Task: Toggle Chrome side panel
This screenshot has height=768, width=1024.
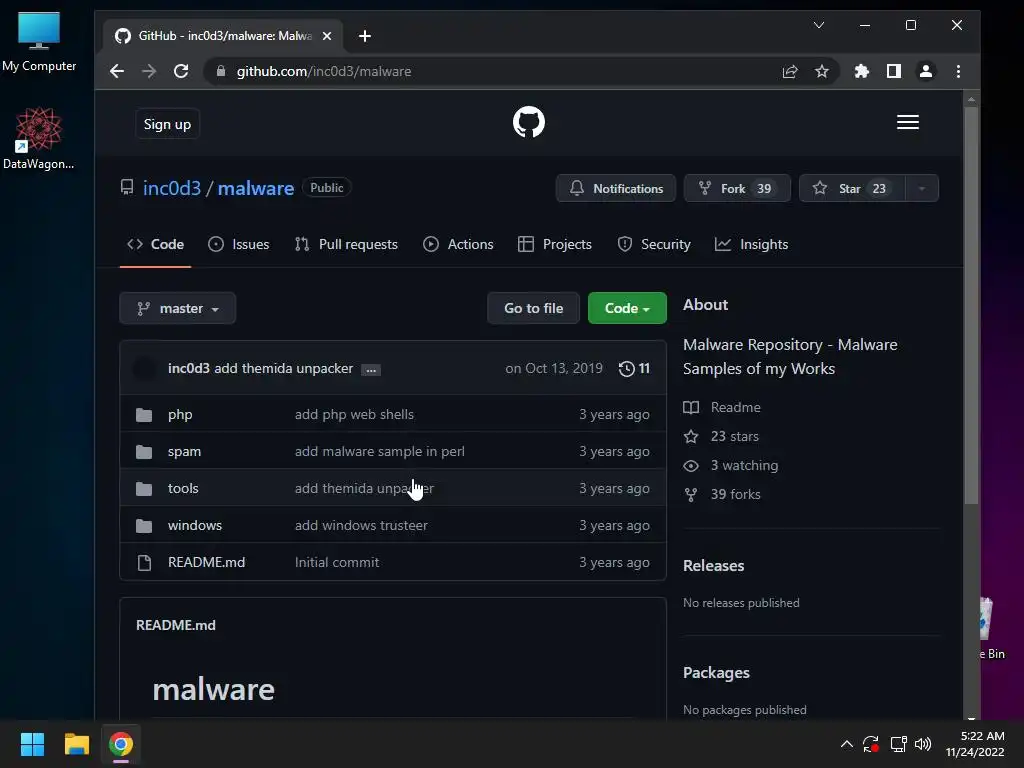Action: (x=894, y=71)
